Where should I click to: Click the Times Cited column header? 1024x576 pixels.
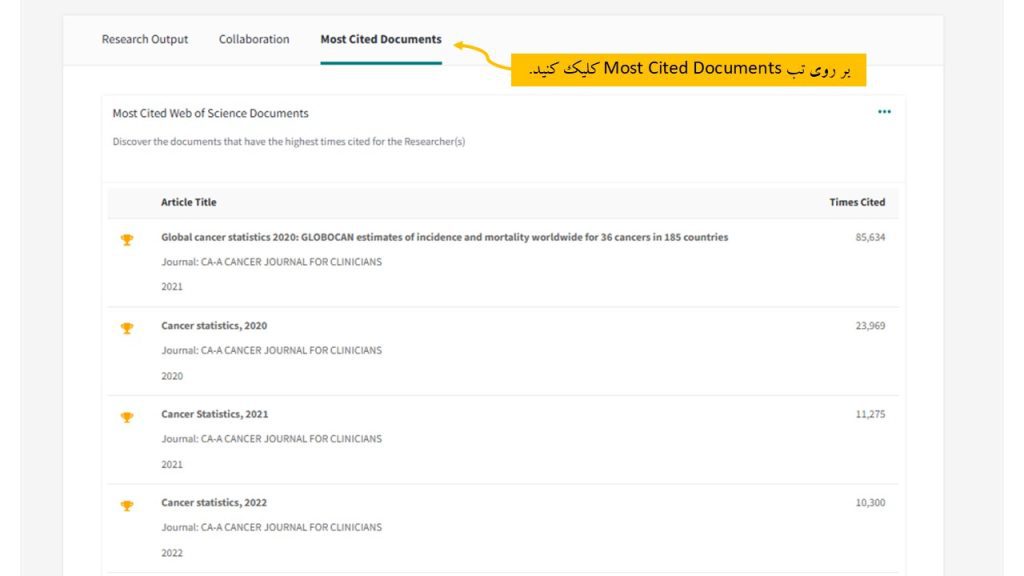tap(857, 202)
